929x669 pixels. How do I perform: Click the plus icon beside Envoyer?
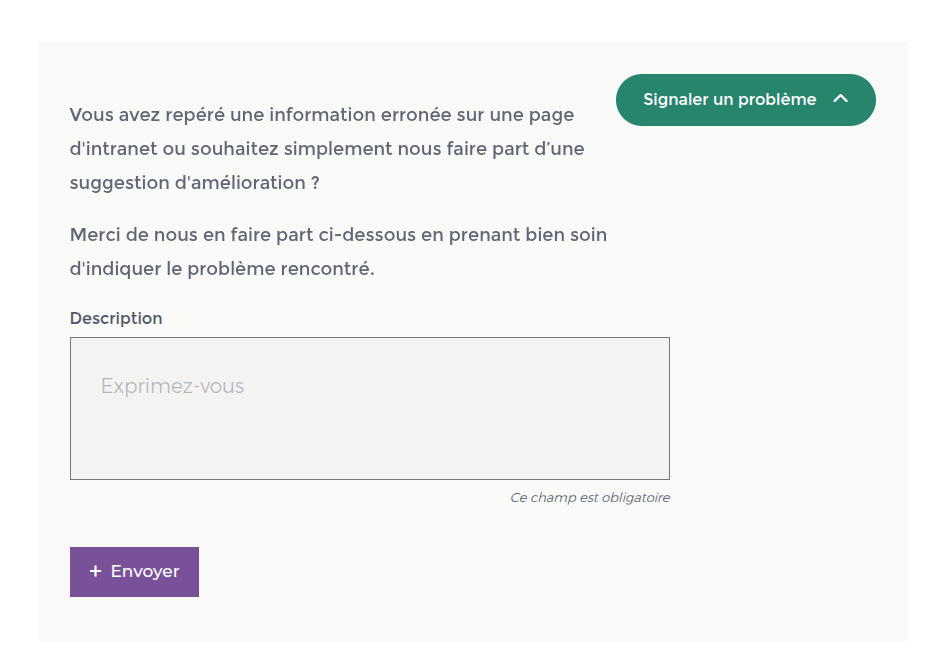(95, 572)
